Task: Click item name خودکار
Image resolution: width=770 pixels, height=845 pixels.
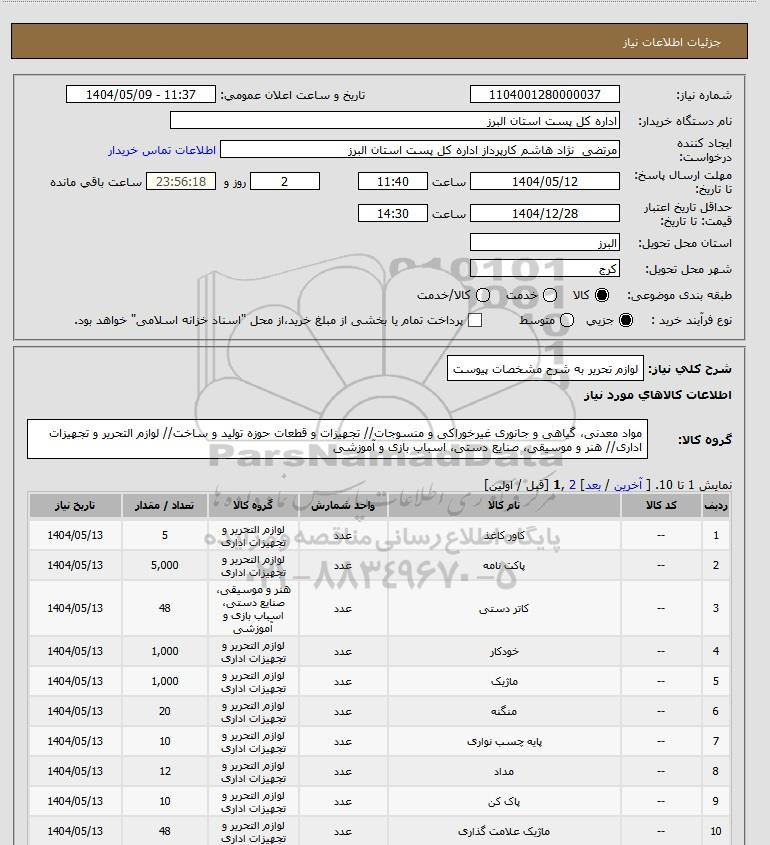Action: click(x=504, y=652)
